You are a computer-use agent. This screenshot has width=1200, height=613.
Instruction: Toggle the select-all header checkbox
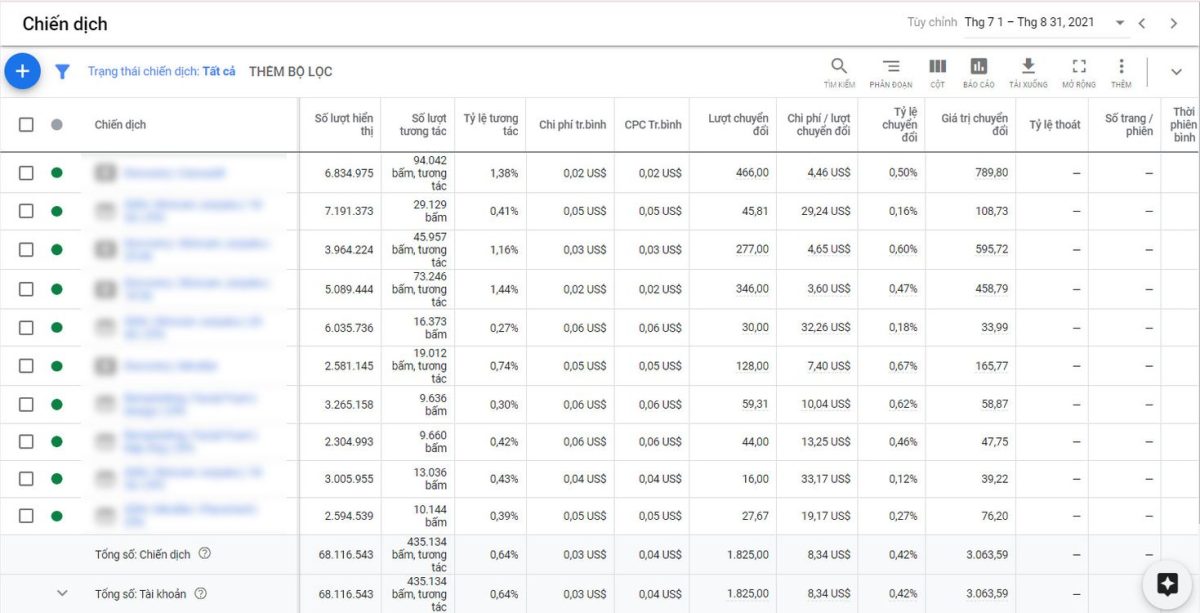pos(26,125)
